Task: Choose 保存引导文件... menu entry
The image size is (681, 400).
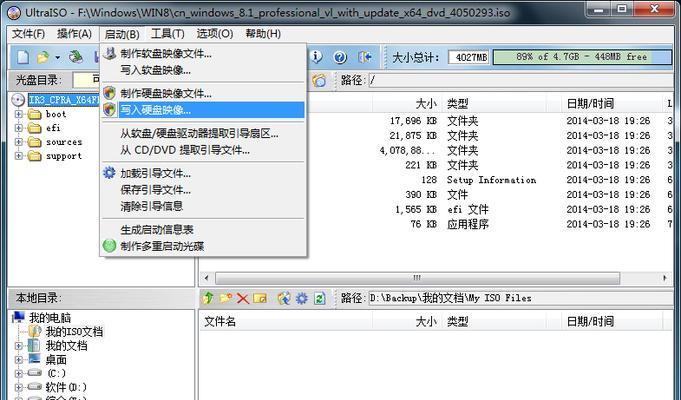Action: (203, 190)
